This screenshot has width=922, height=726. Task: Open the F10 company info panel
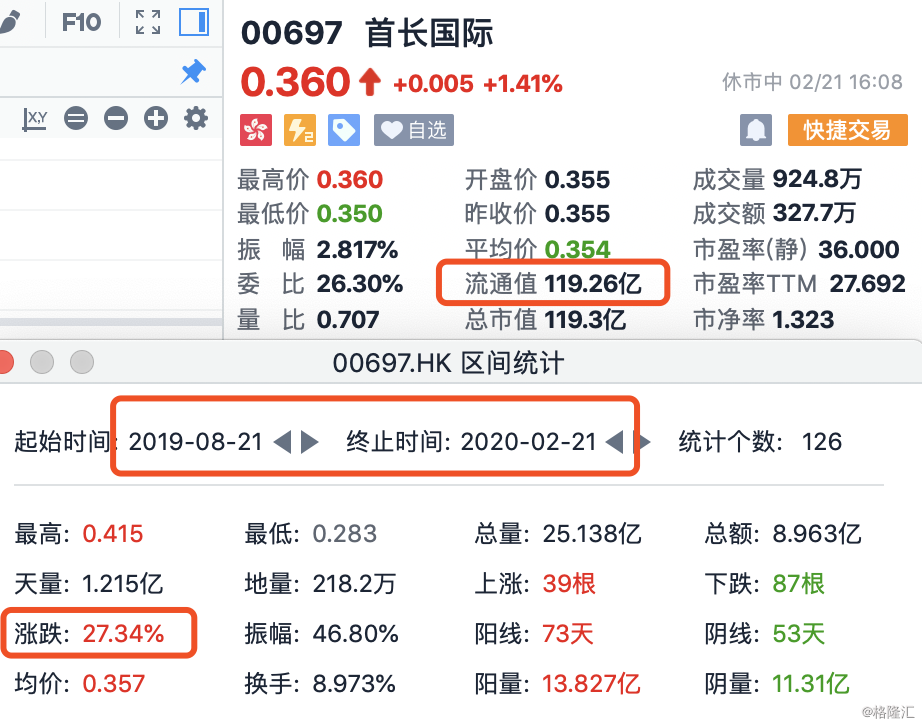(81, 22)
